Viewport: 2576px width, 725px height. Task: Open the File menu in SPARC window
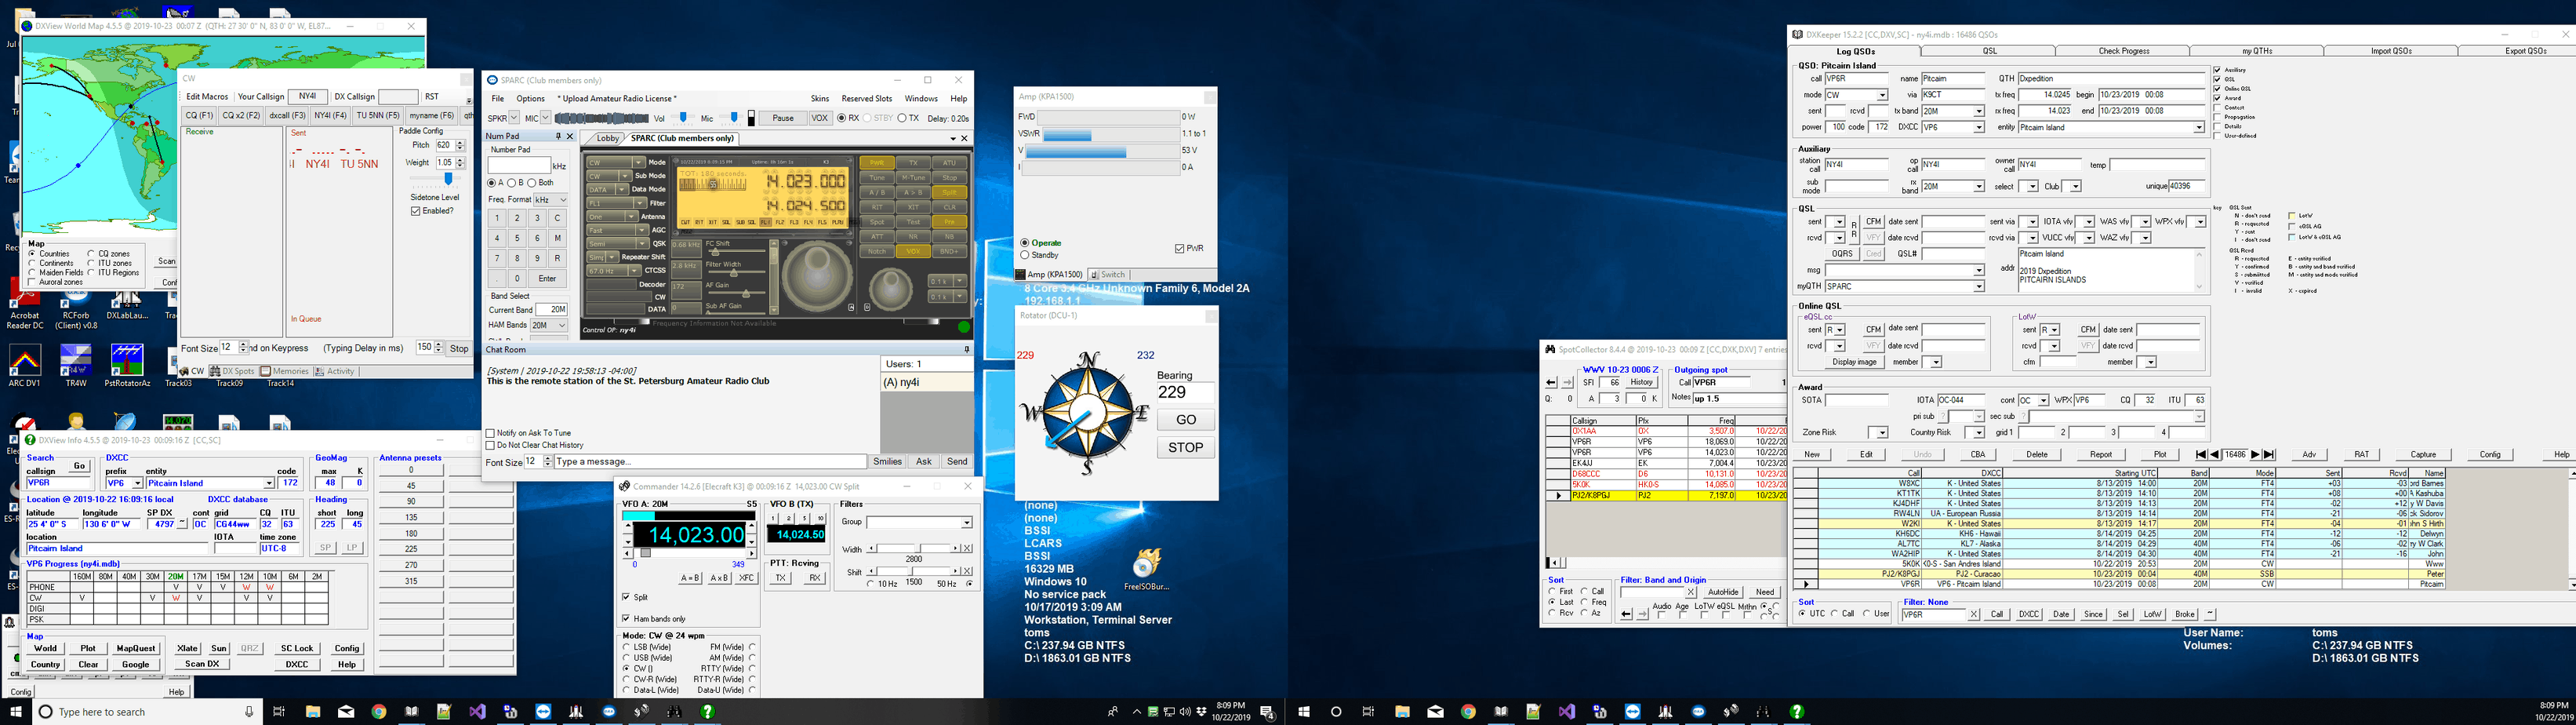coord(497,99)
